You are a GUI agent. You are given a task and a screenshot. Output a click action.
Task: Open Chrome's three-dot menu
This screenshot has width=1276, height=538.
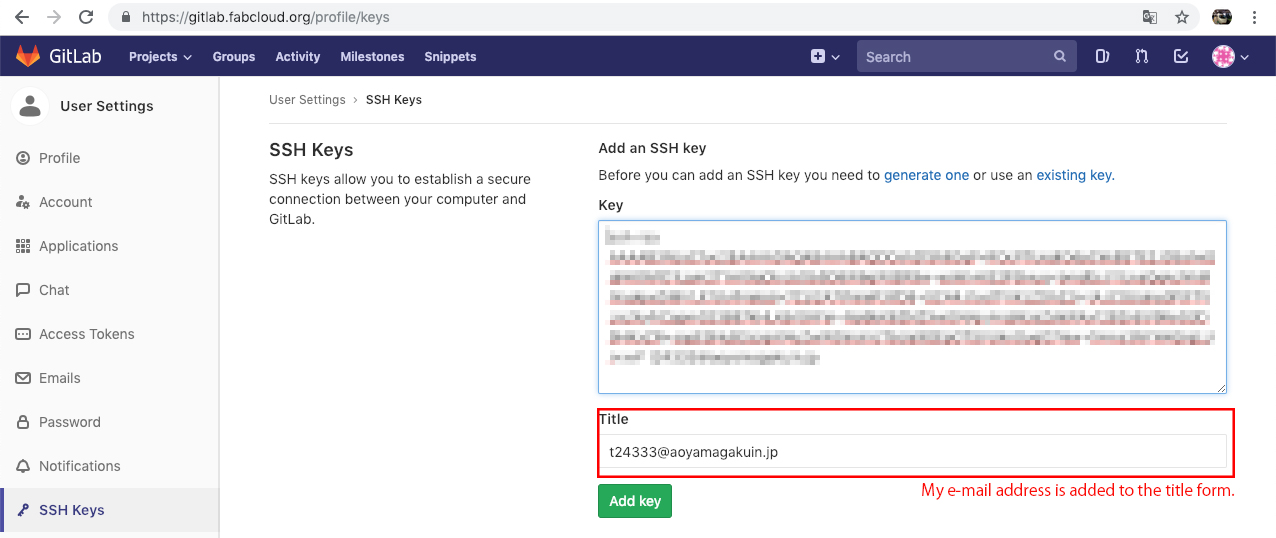point(1254,17)
